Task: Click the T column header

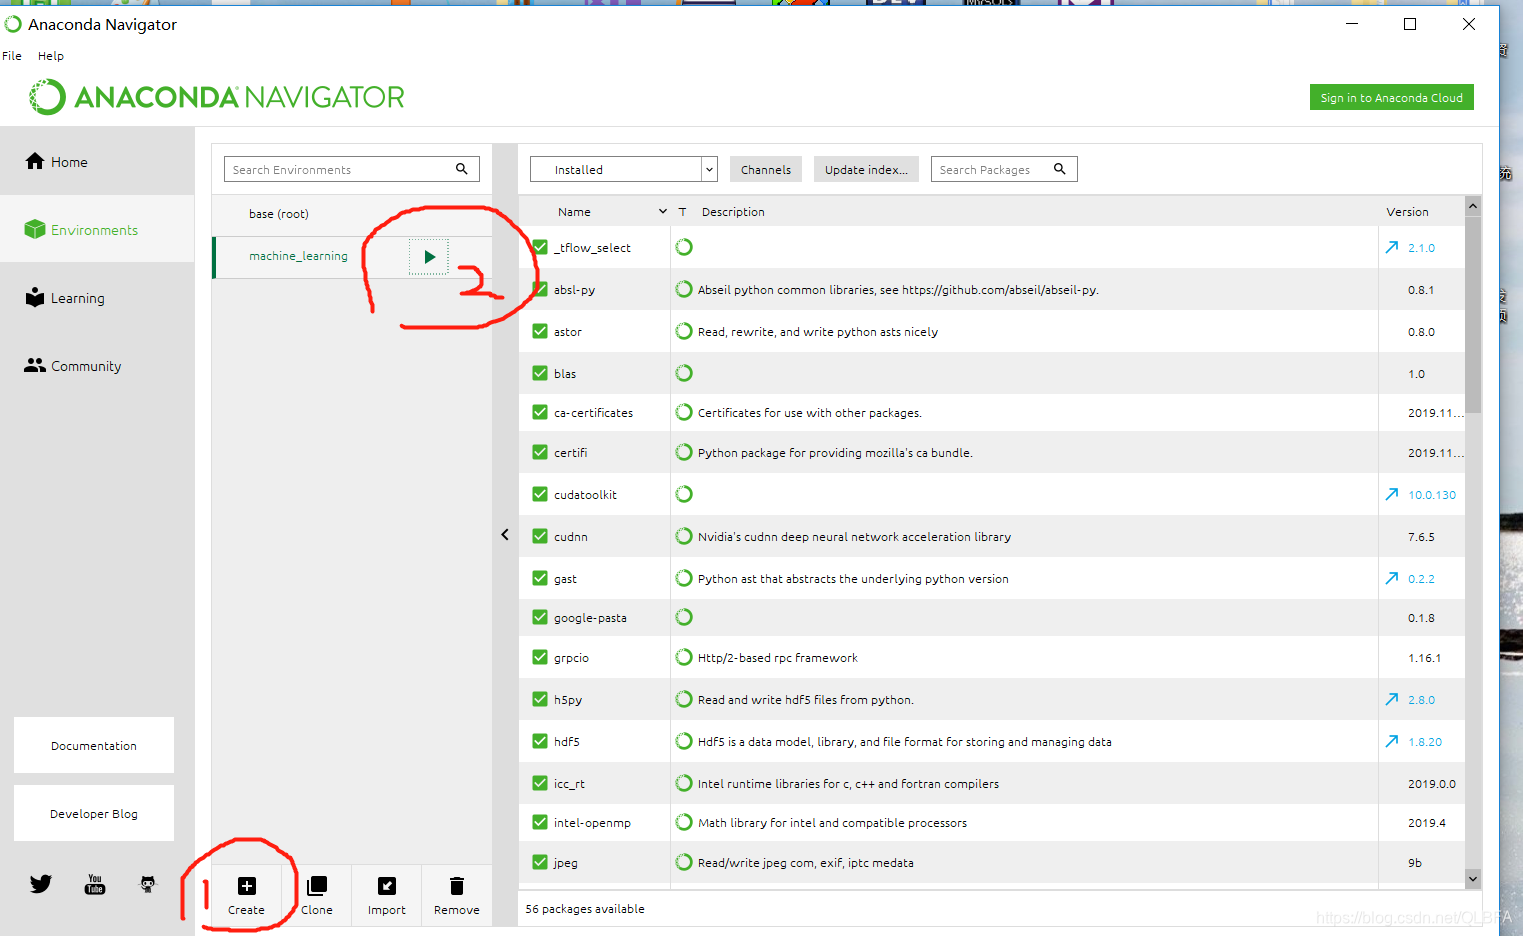Action: pos(682,211)
